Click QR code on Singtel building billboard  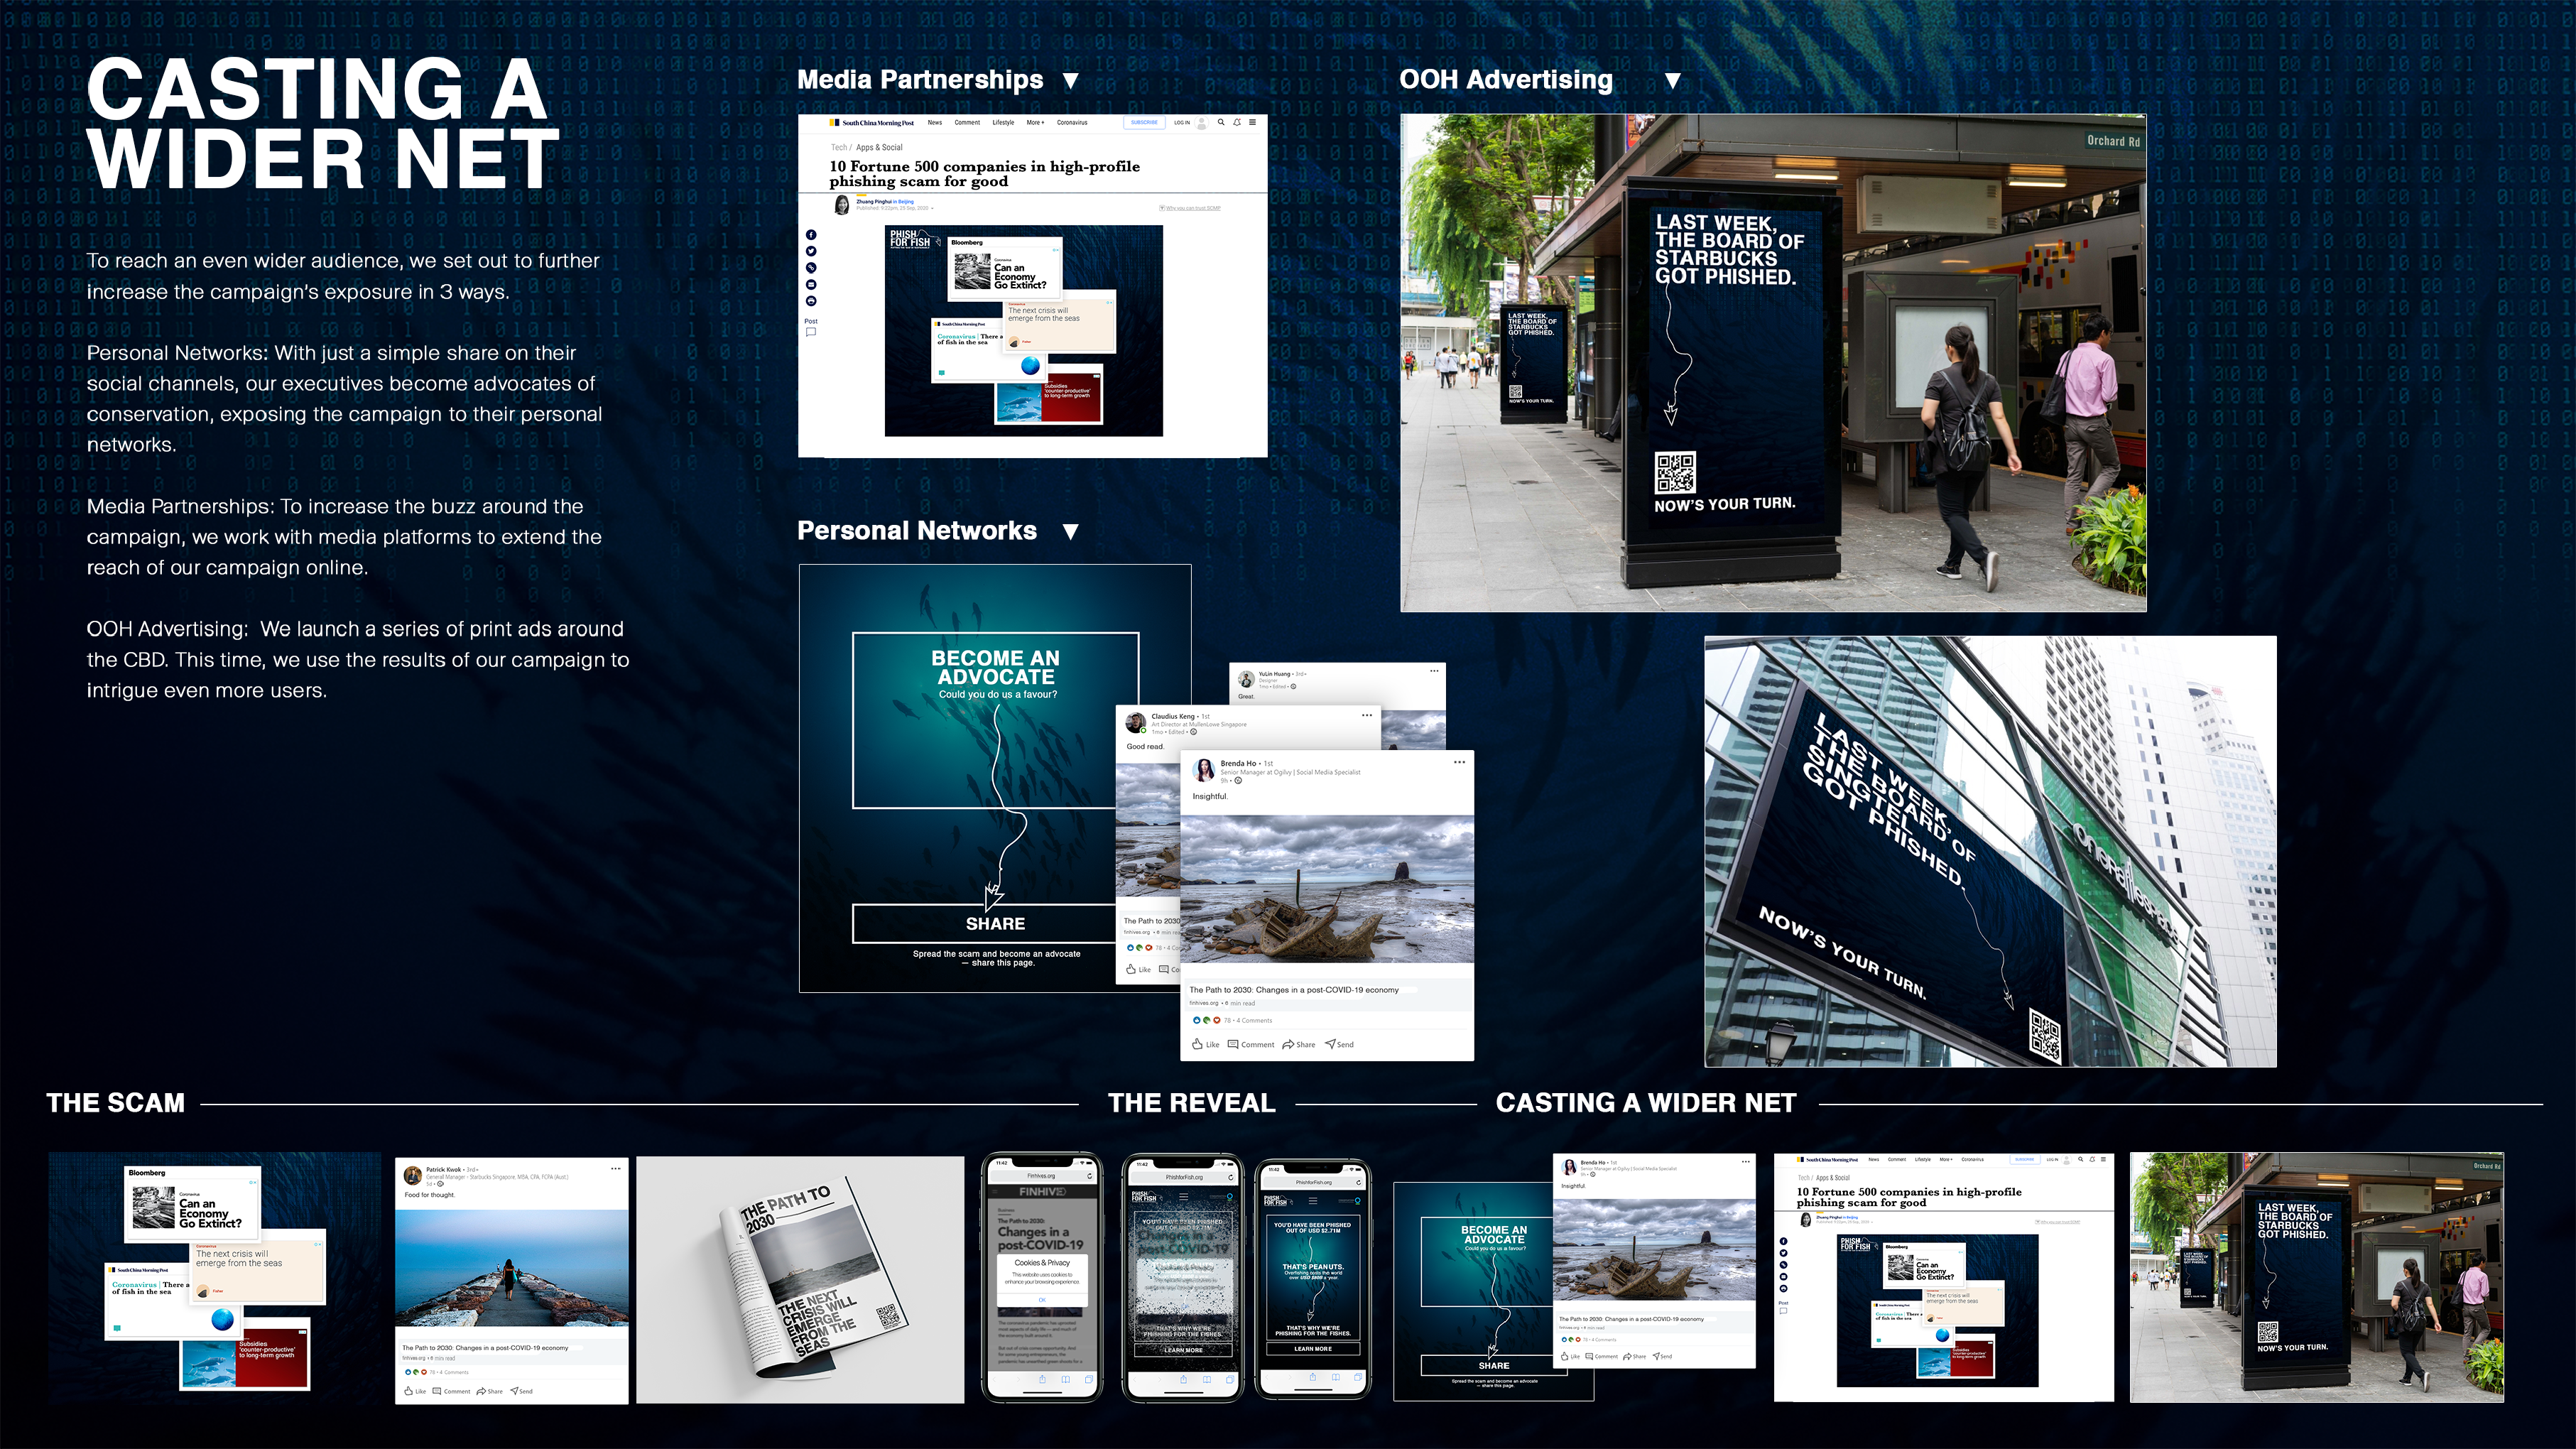2045,1036
